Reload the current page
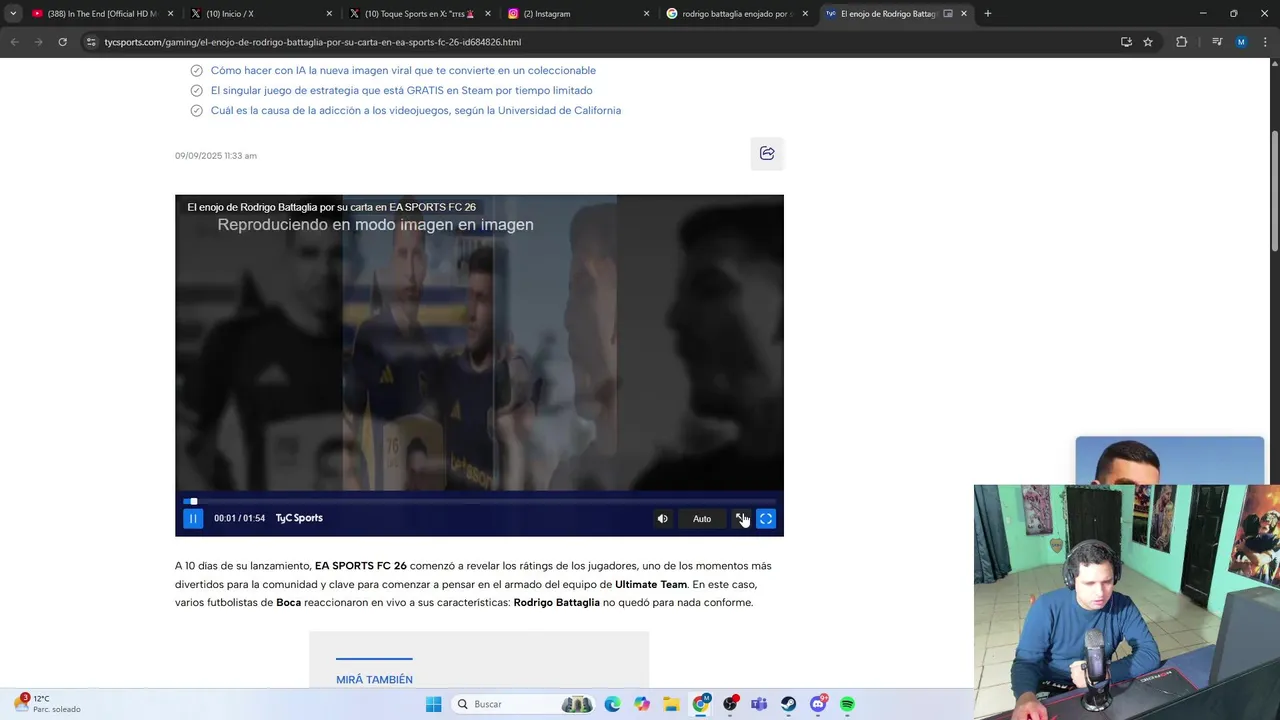This screenshot has width=1280, height=720. coord(62,42)
